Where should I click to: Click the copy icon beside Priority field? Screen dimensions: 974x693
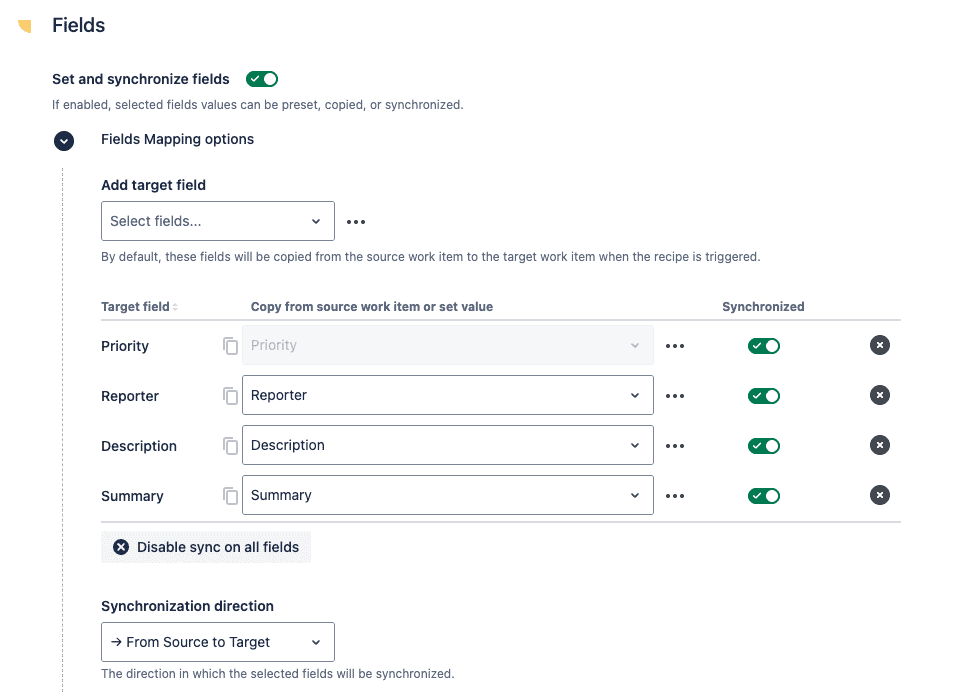point(231,346)
